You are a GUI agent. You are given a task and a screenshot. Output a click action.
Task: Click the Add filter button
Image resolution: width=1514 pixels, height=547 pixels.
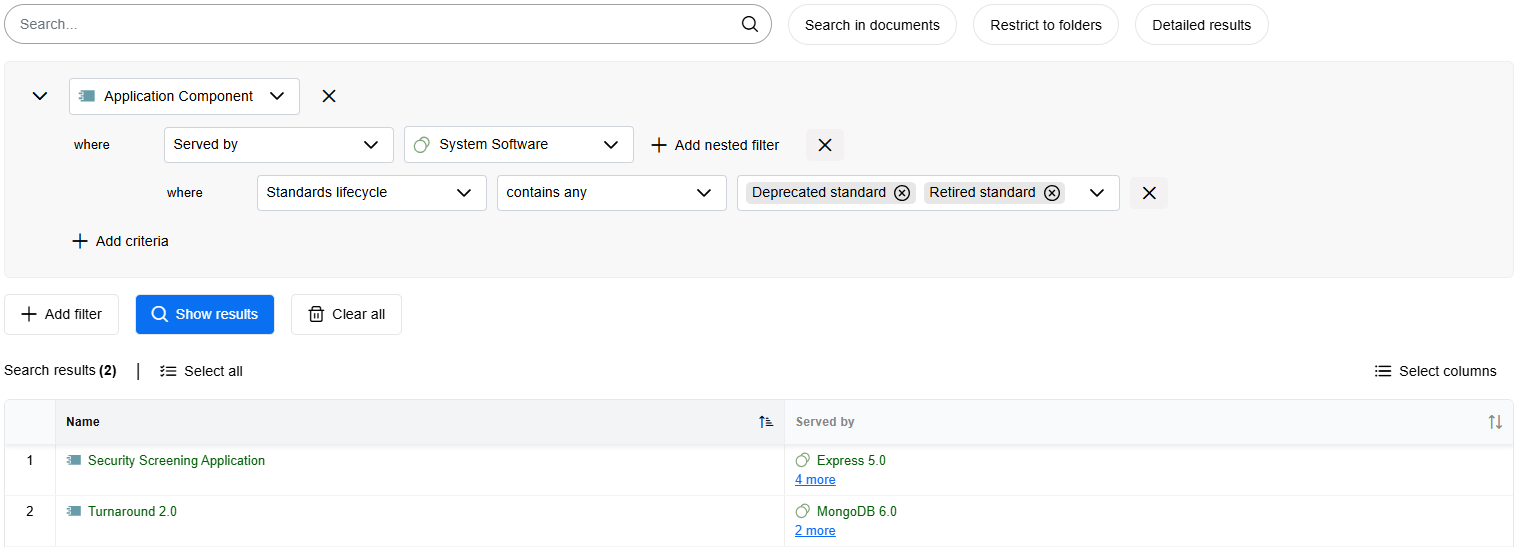click(61, 314)
